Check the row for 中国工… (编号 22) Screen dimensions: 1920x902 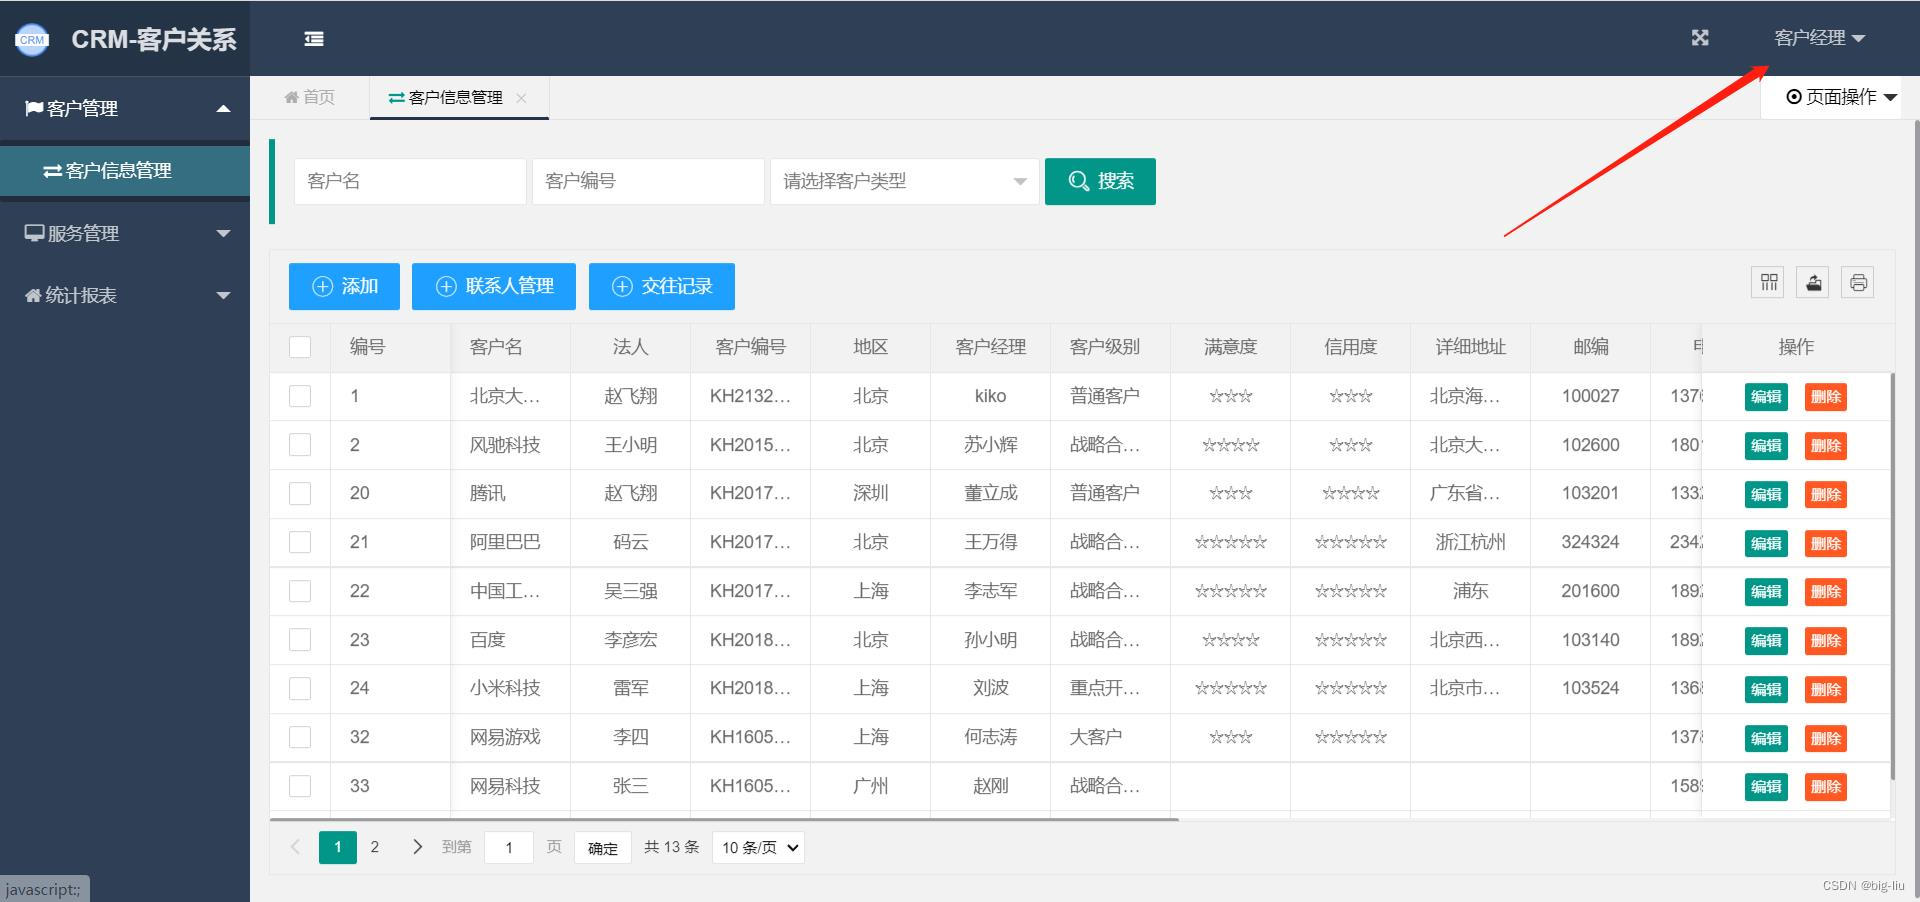click(x=300, y=591)
